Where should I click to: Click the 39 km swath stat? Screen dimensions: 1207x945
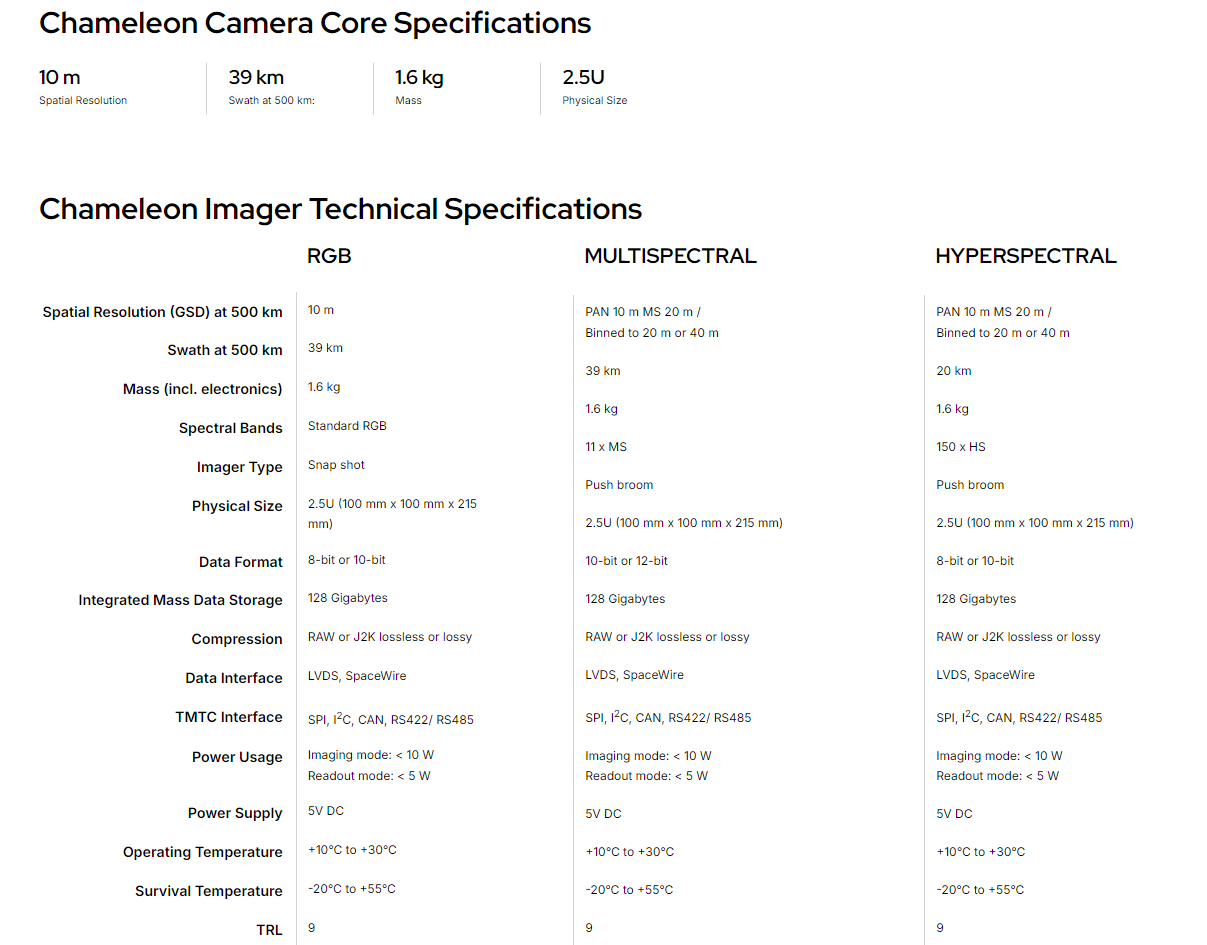271,87
